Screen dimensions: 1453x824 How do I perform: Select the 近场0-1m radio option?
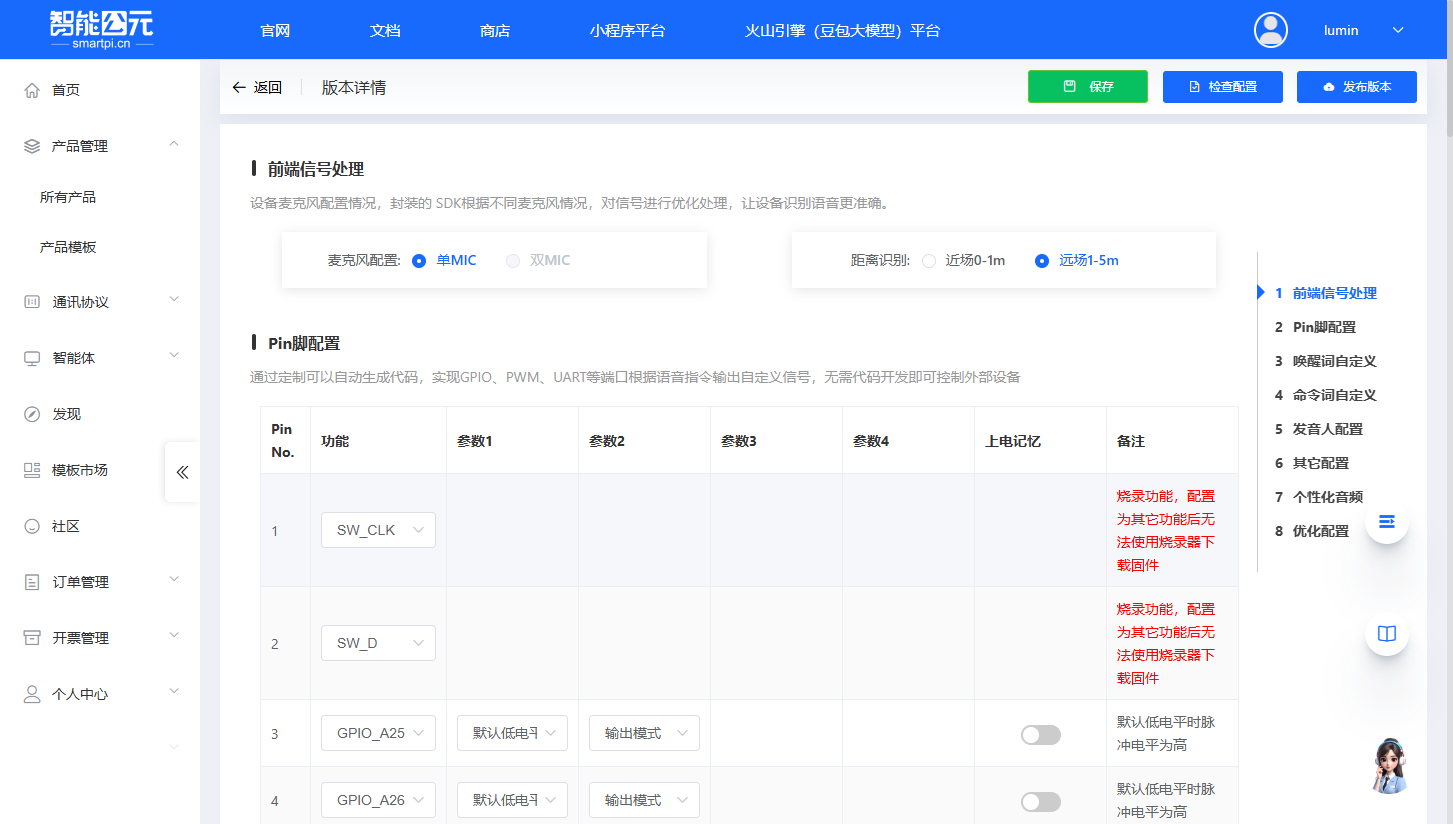pos(928,261)
